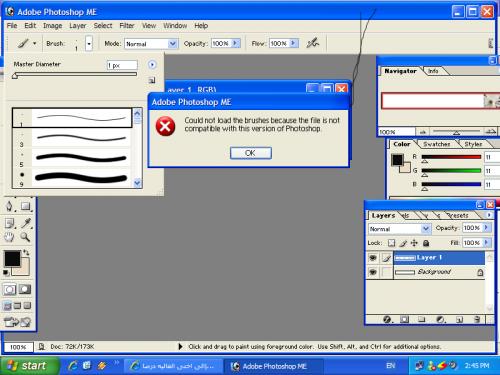The image size is (500, 375).
Task: Enable the Airbrush option icon
Action: point(313,43)
